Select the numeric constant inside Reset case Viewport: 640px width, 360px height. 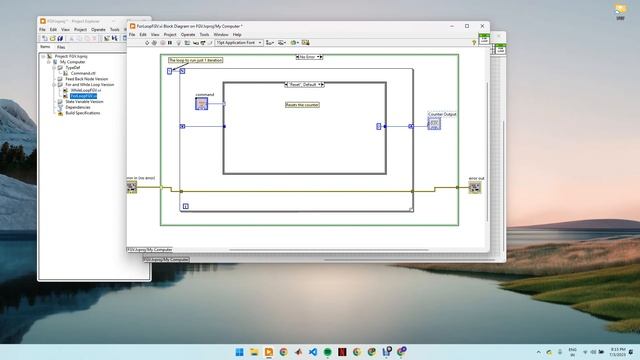[x=378, y=127]
